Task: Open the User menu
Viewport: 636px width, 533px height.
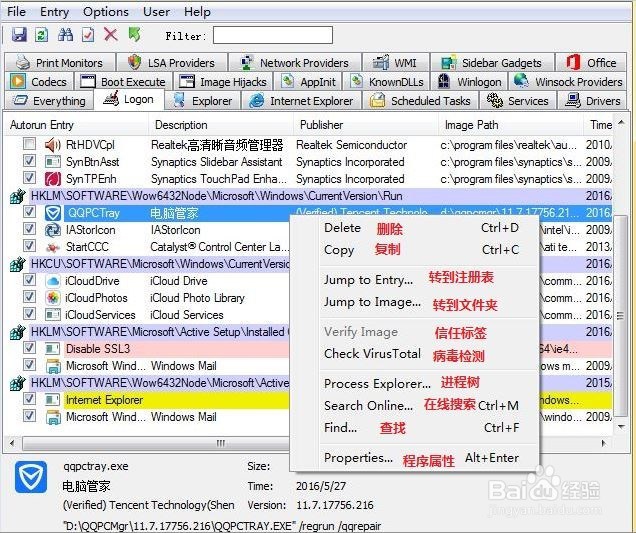Action: point(157,11)
